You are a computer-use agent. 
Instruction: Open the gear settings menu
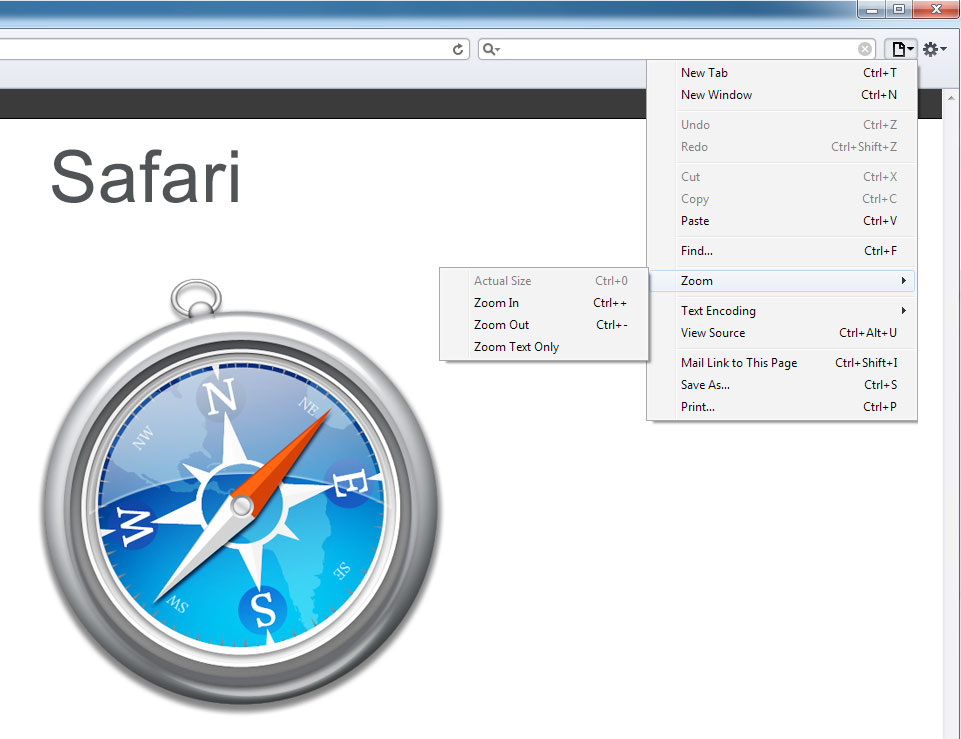pos(934,49)
